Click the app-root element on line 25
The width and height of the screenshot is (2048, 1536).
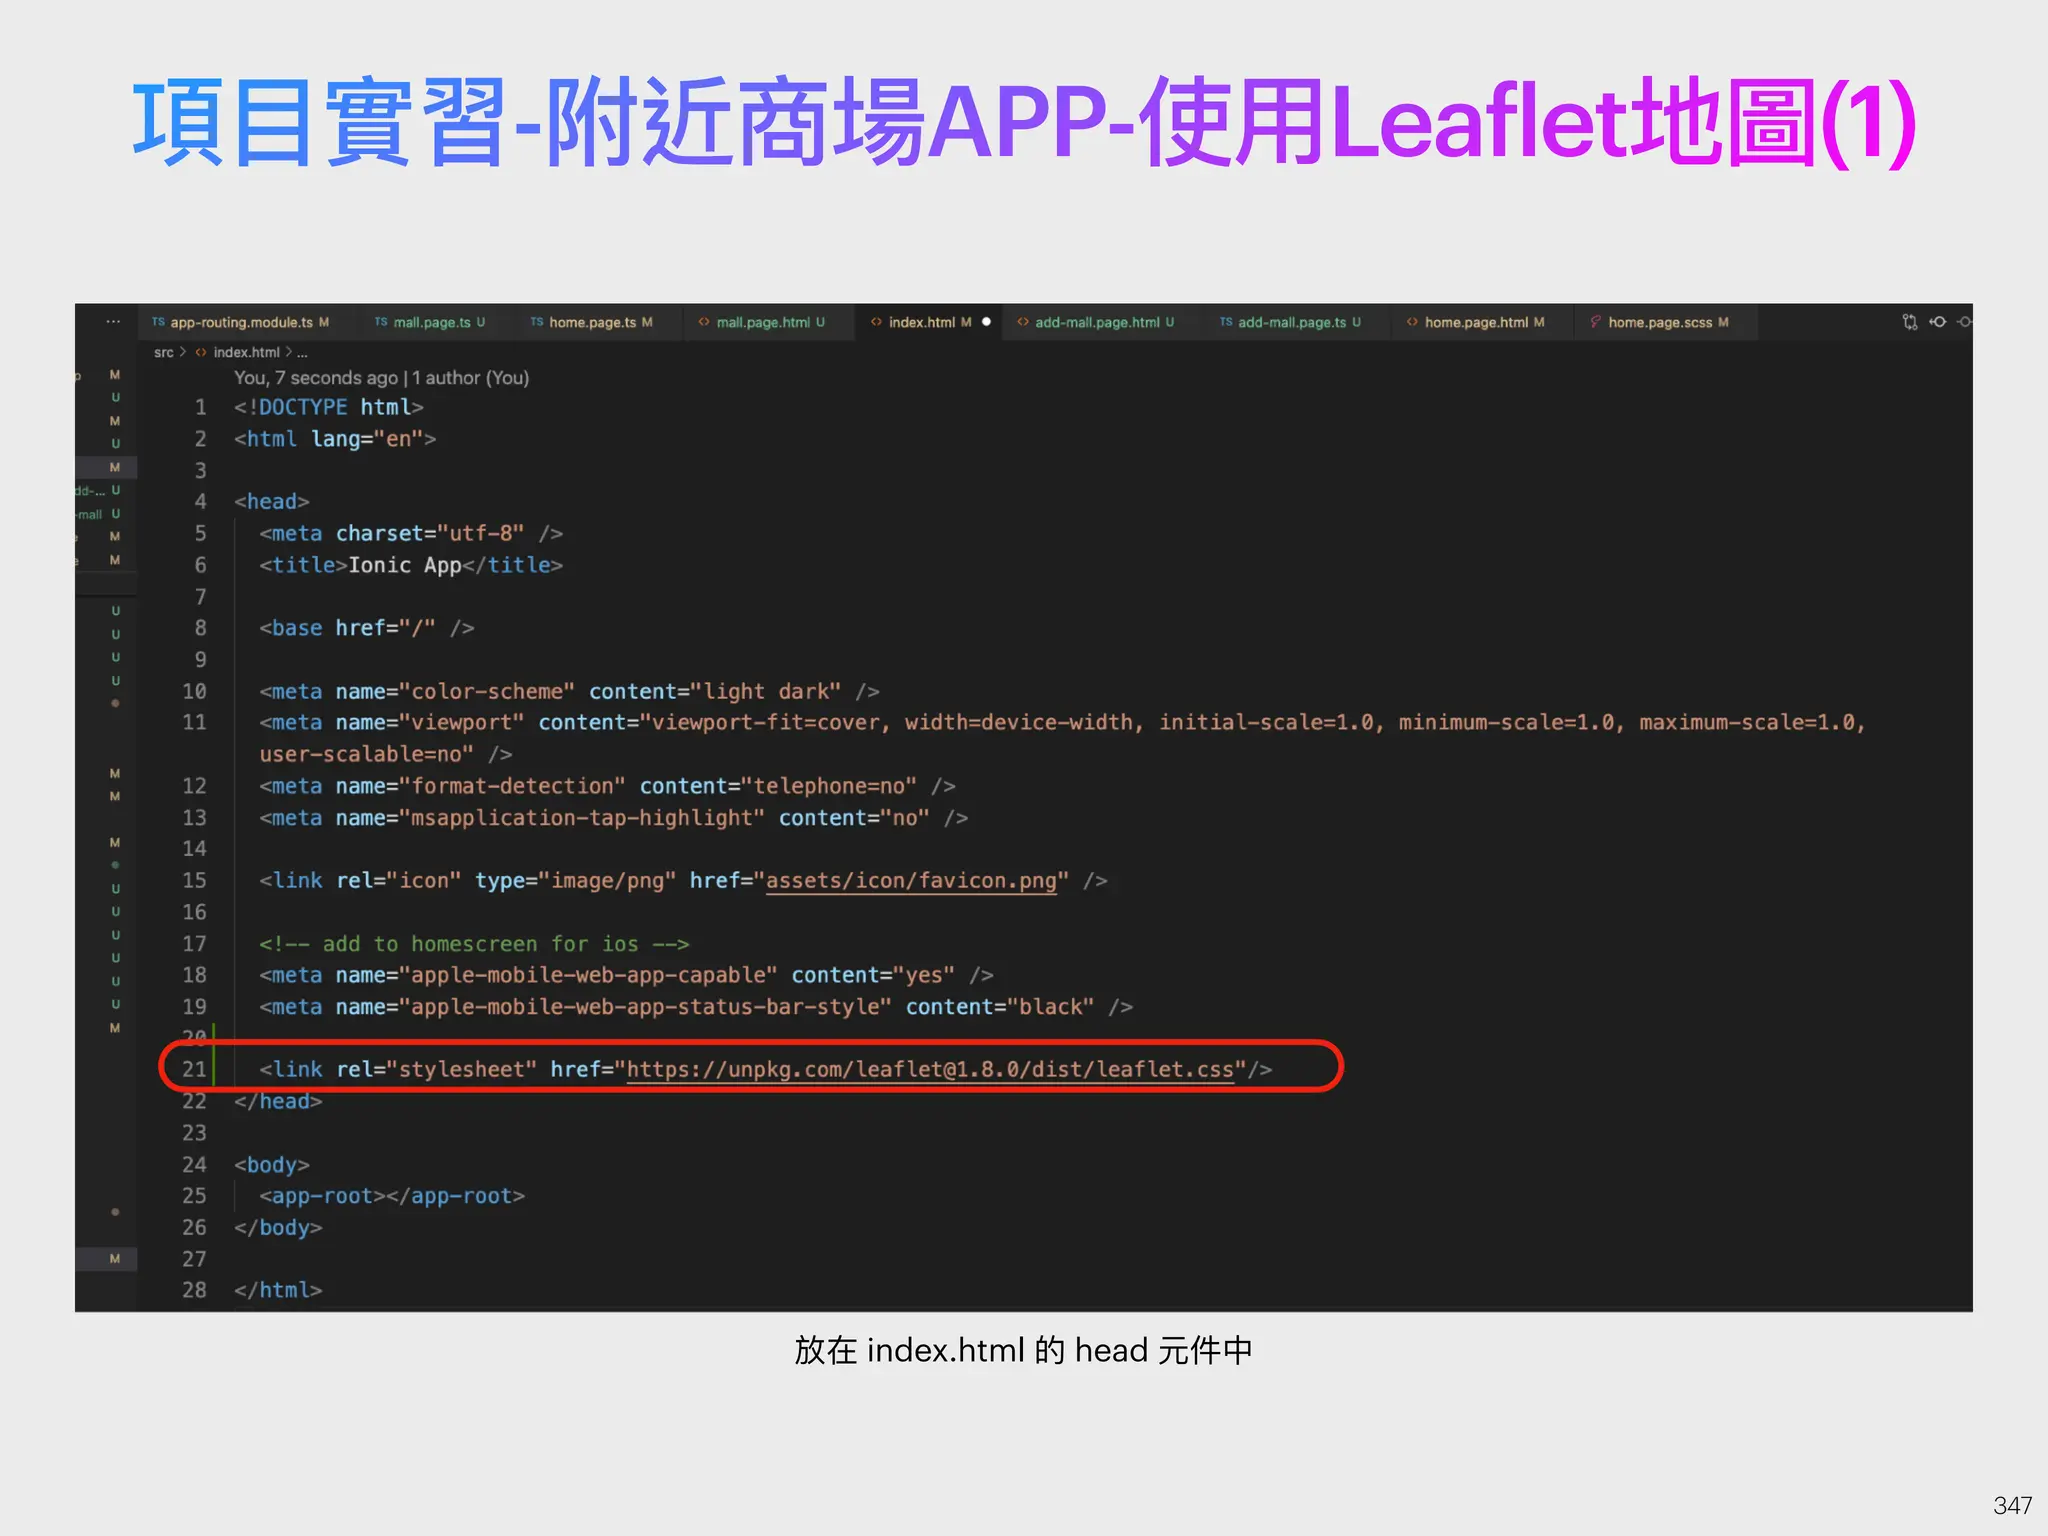coord(392,1196)
